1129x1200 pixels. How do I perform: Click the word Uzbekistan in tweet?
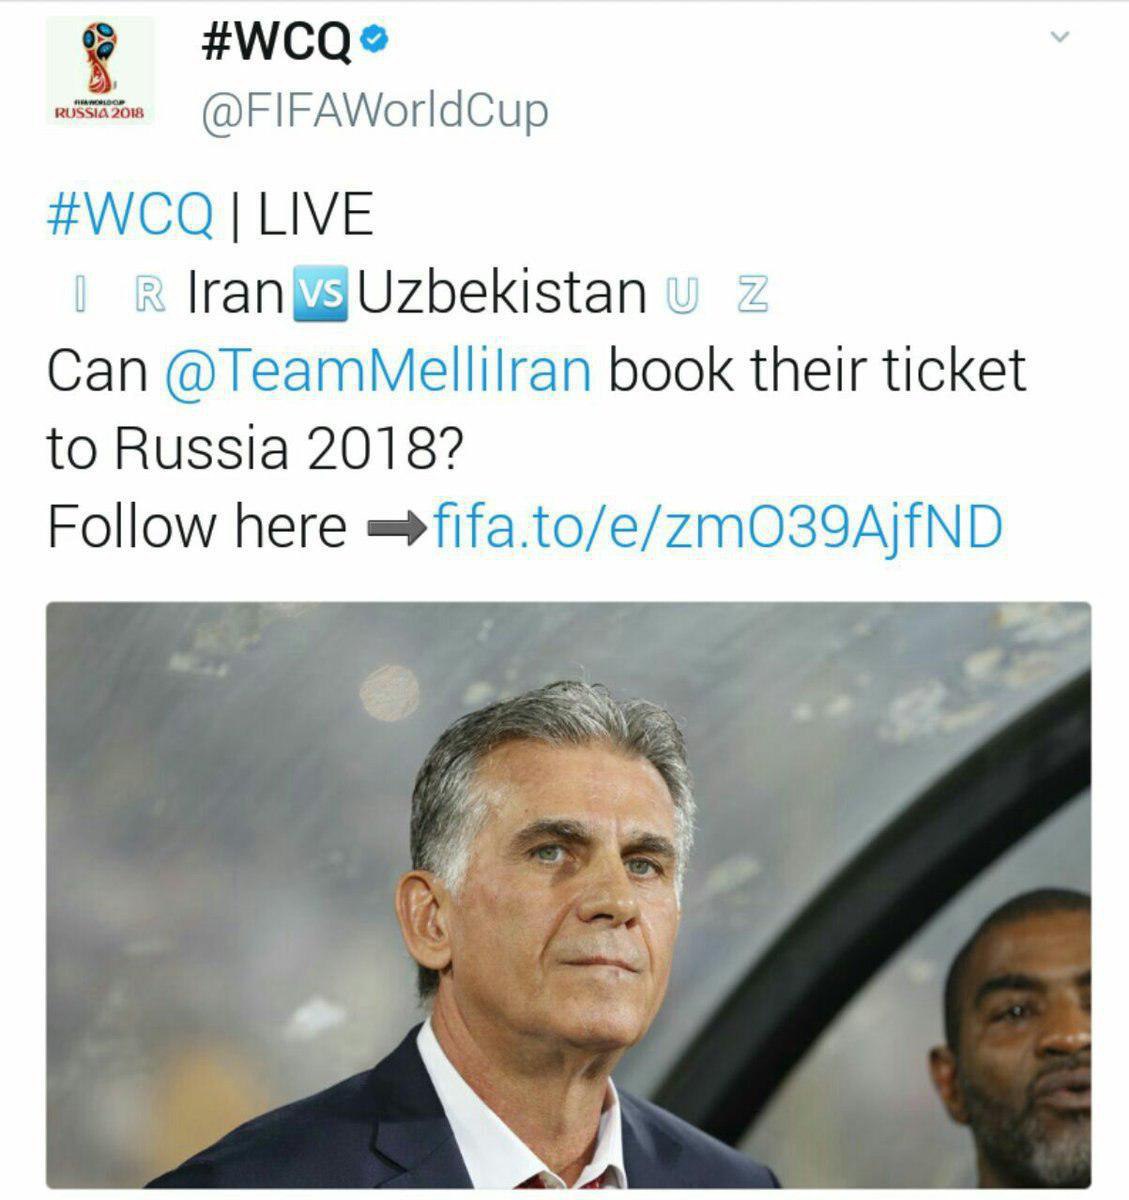point(502,292)
